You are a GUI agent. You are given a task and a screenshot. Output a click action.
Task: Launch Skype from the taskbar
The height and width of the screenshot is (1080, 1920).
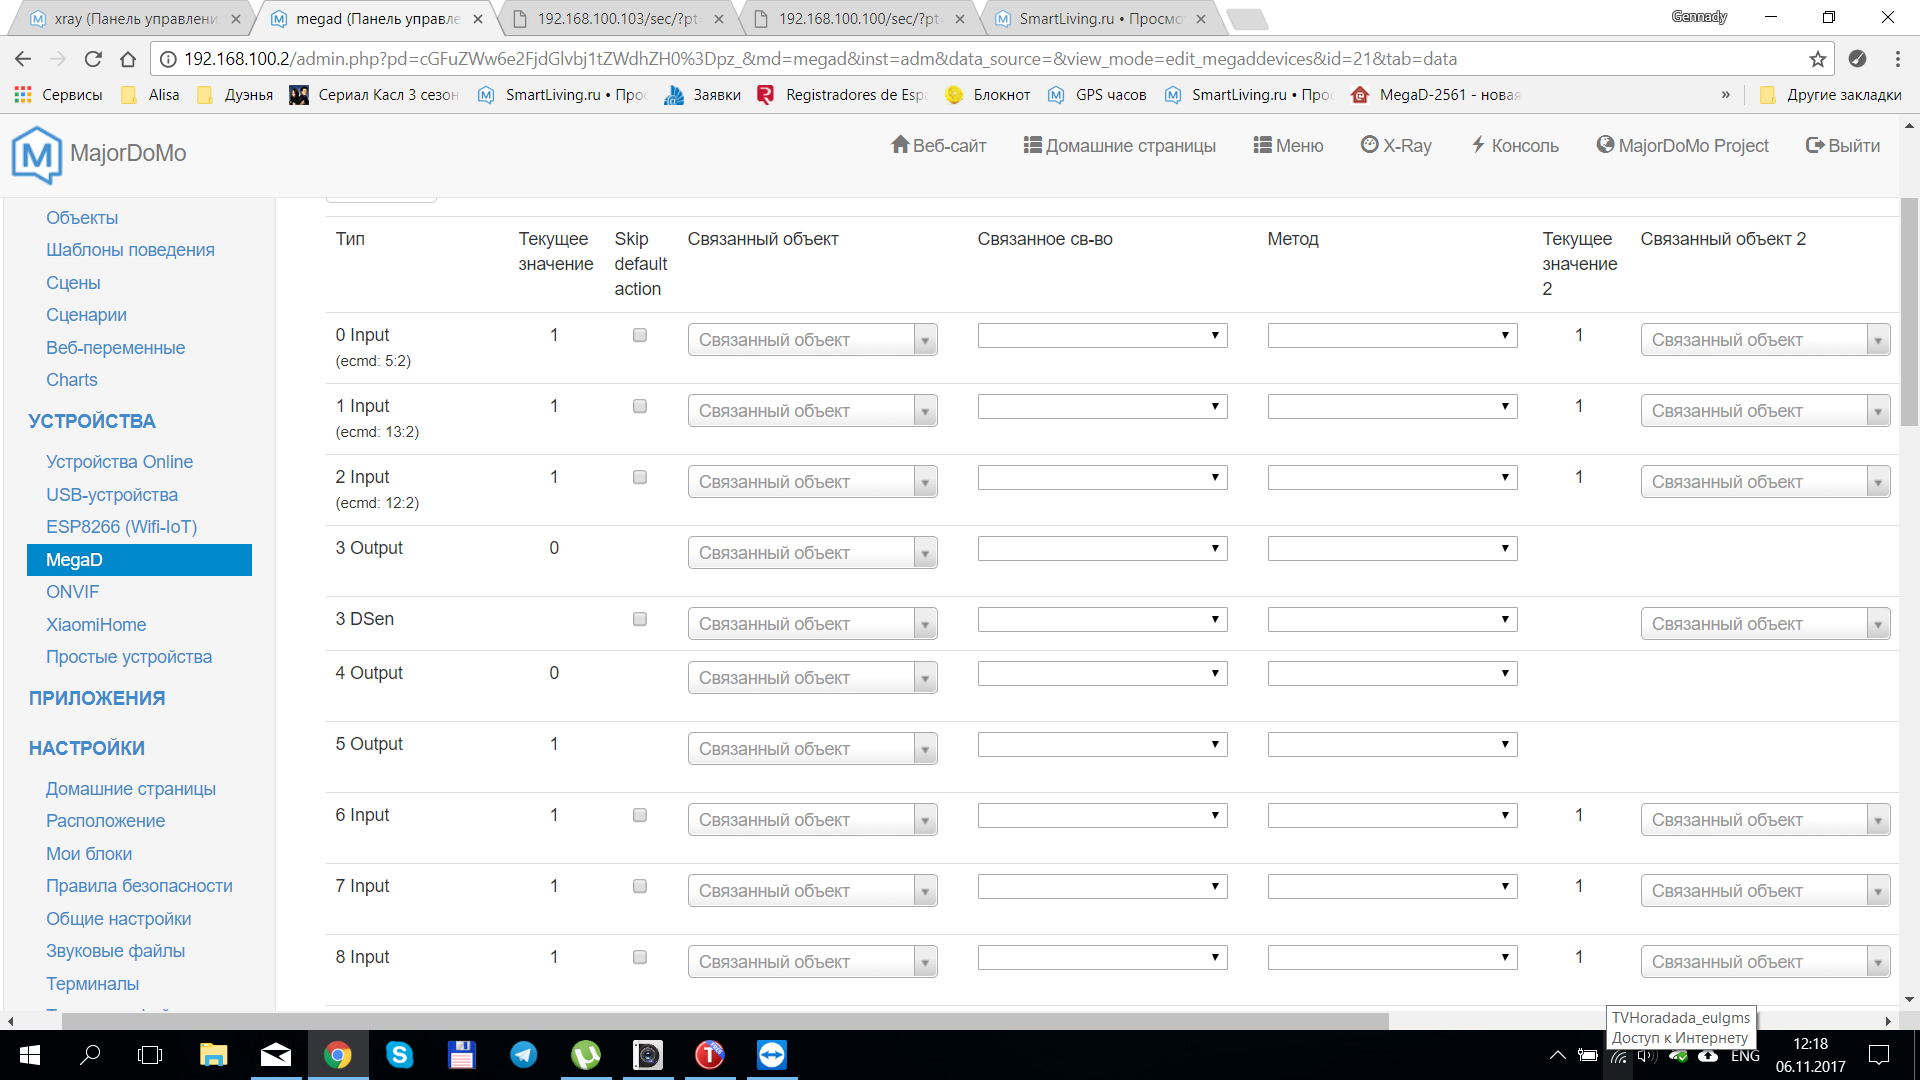pyautogui.click(x=400, y=1055)
